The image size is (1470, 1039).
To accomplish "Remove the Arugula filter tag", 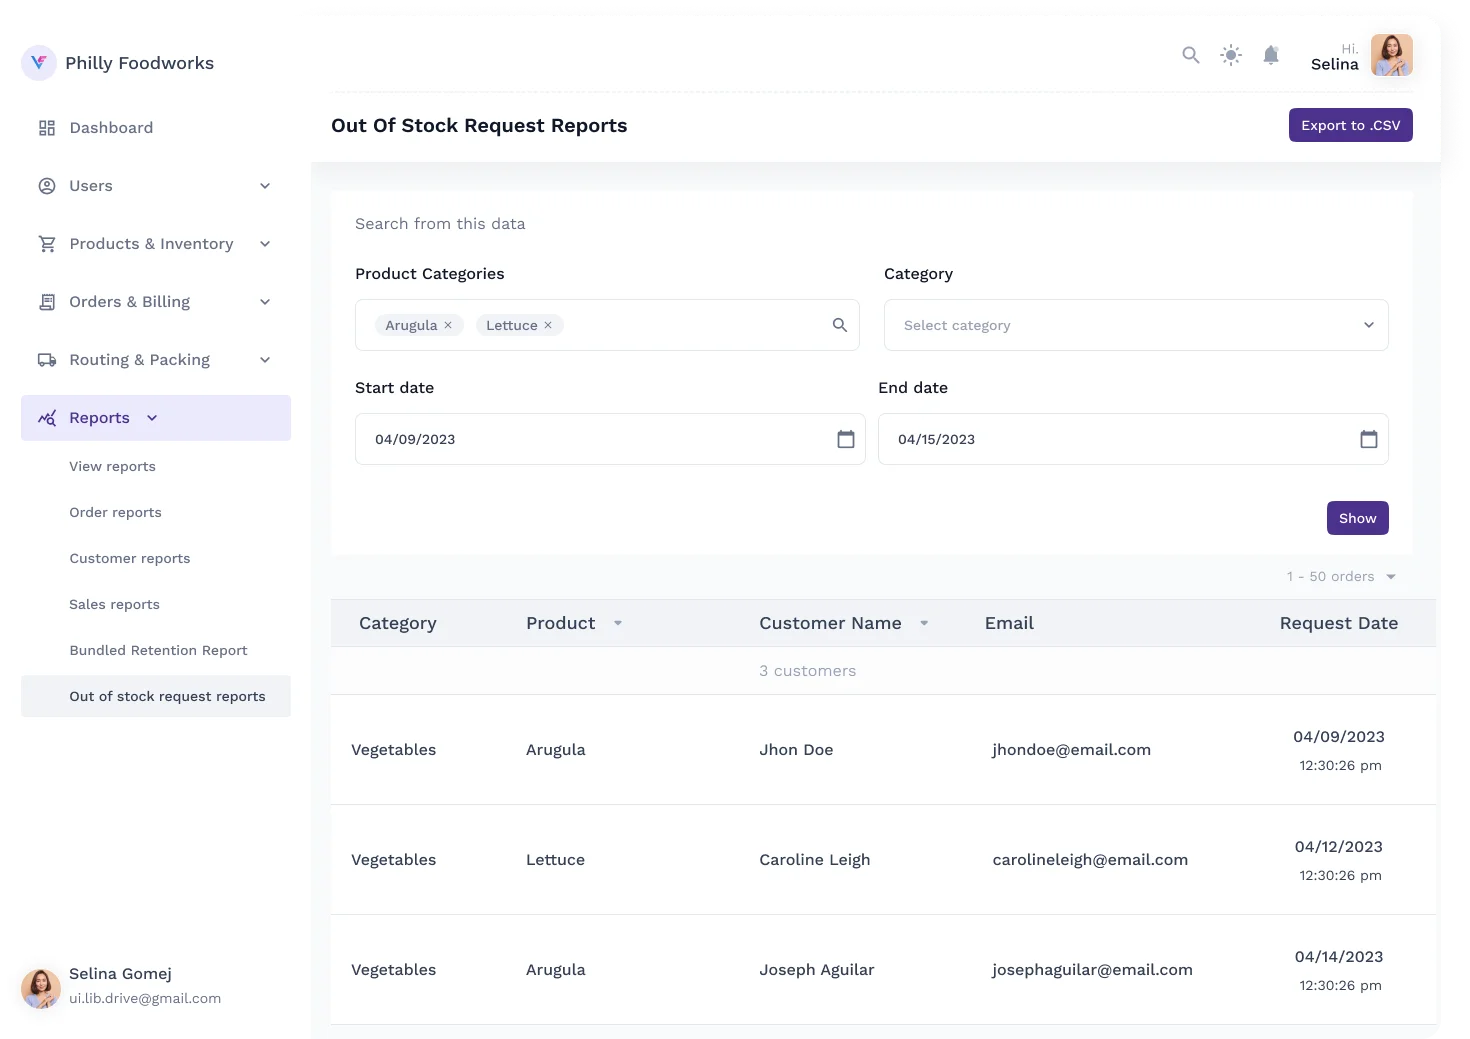I will tap(448, 325).
